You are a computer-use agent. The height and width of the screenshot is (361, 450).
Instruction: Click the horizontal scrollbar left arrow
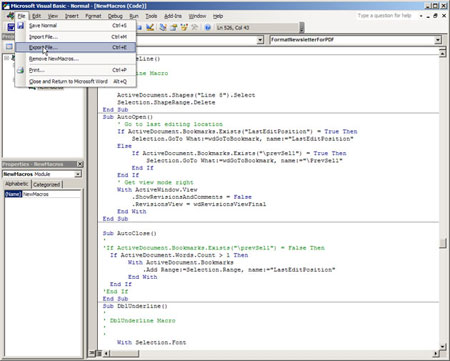(107, 353)
